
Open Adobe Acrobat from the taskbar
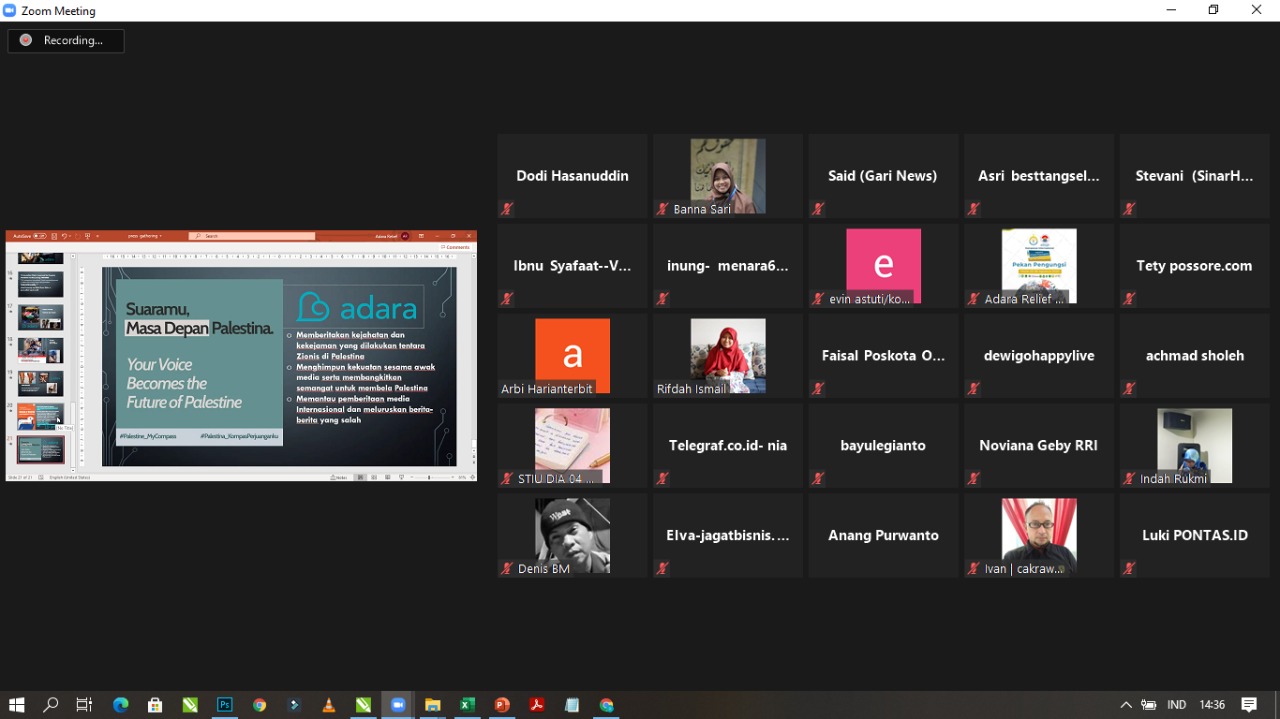(x=537, y=705)
